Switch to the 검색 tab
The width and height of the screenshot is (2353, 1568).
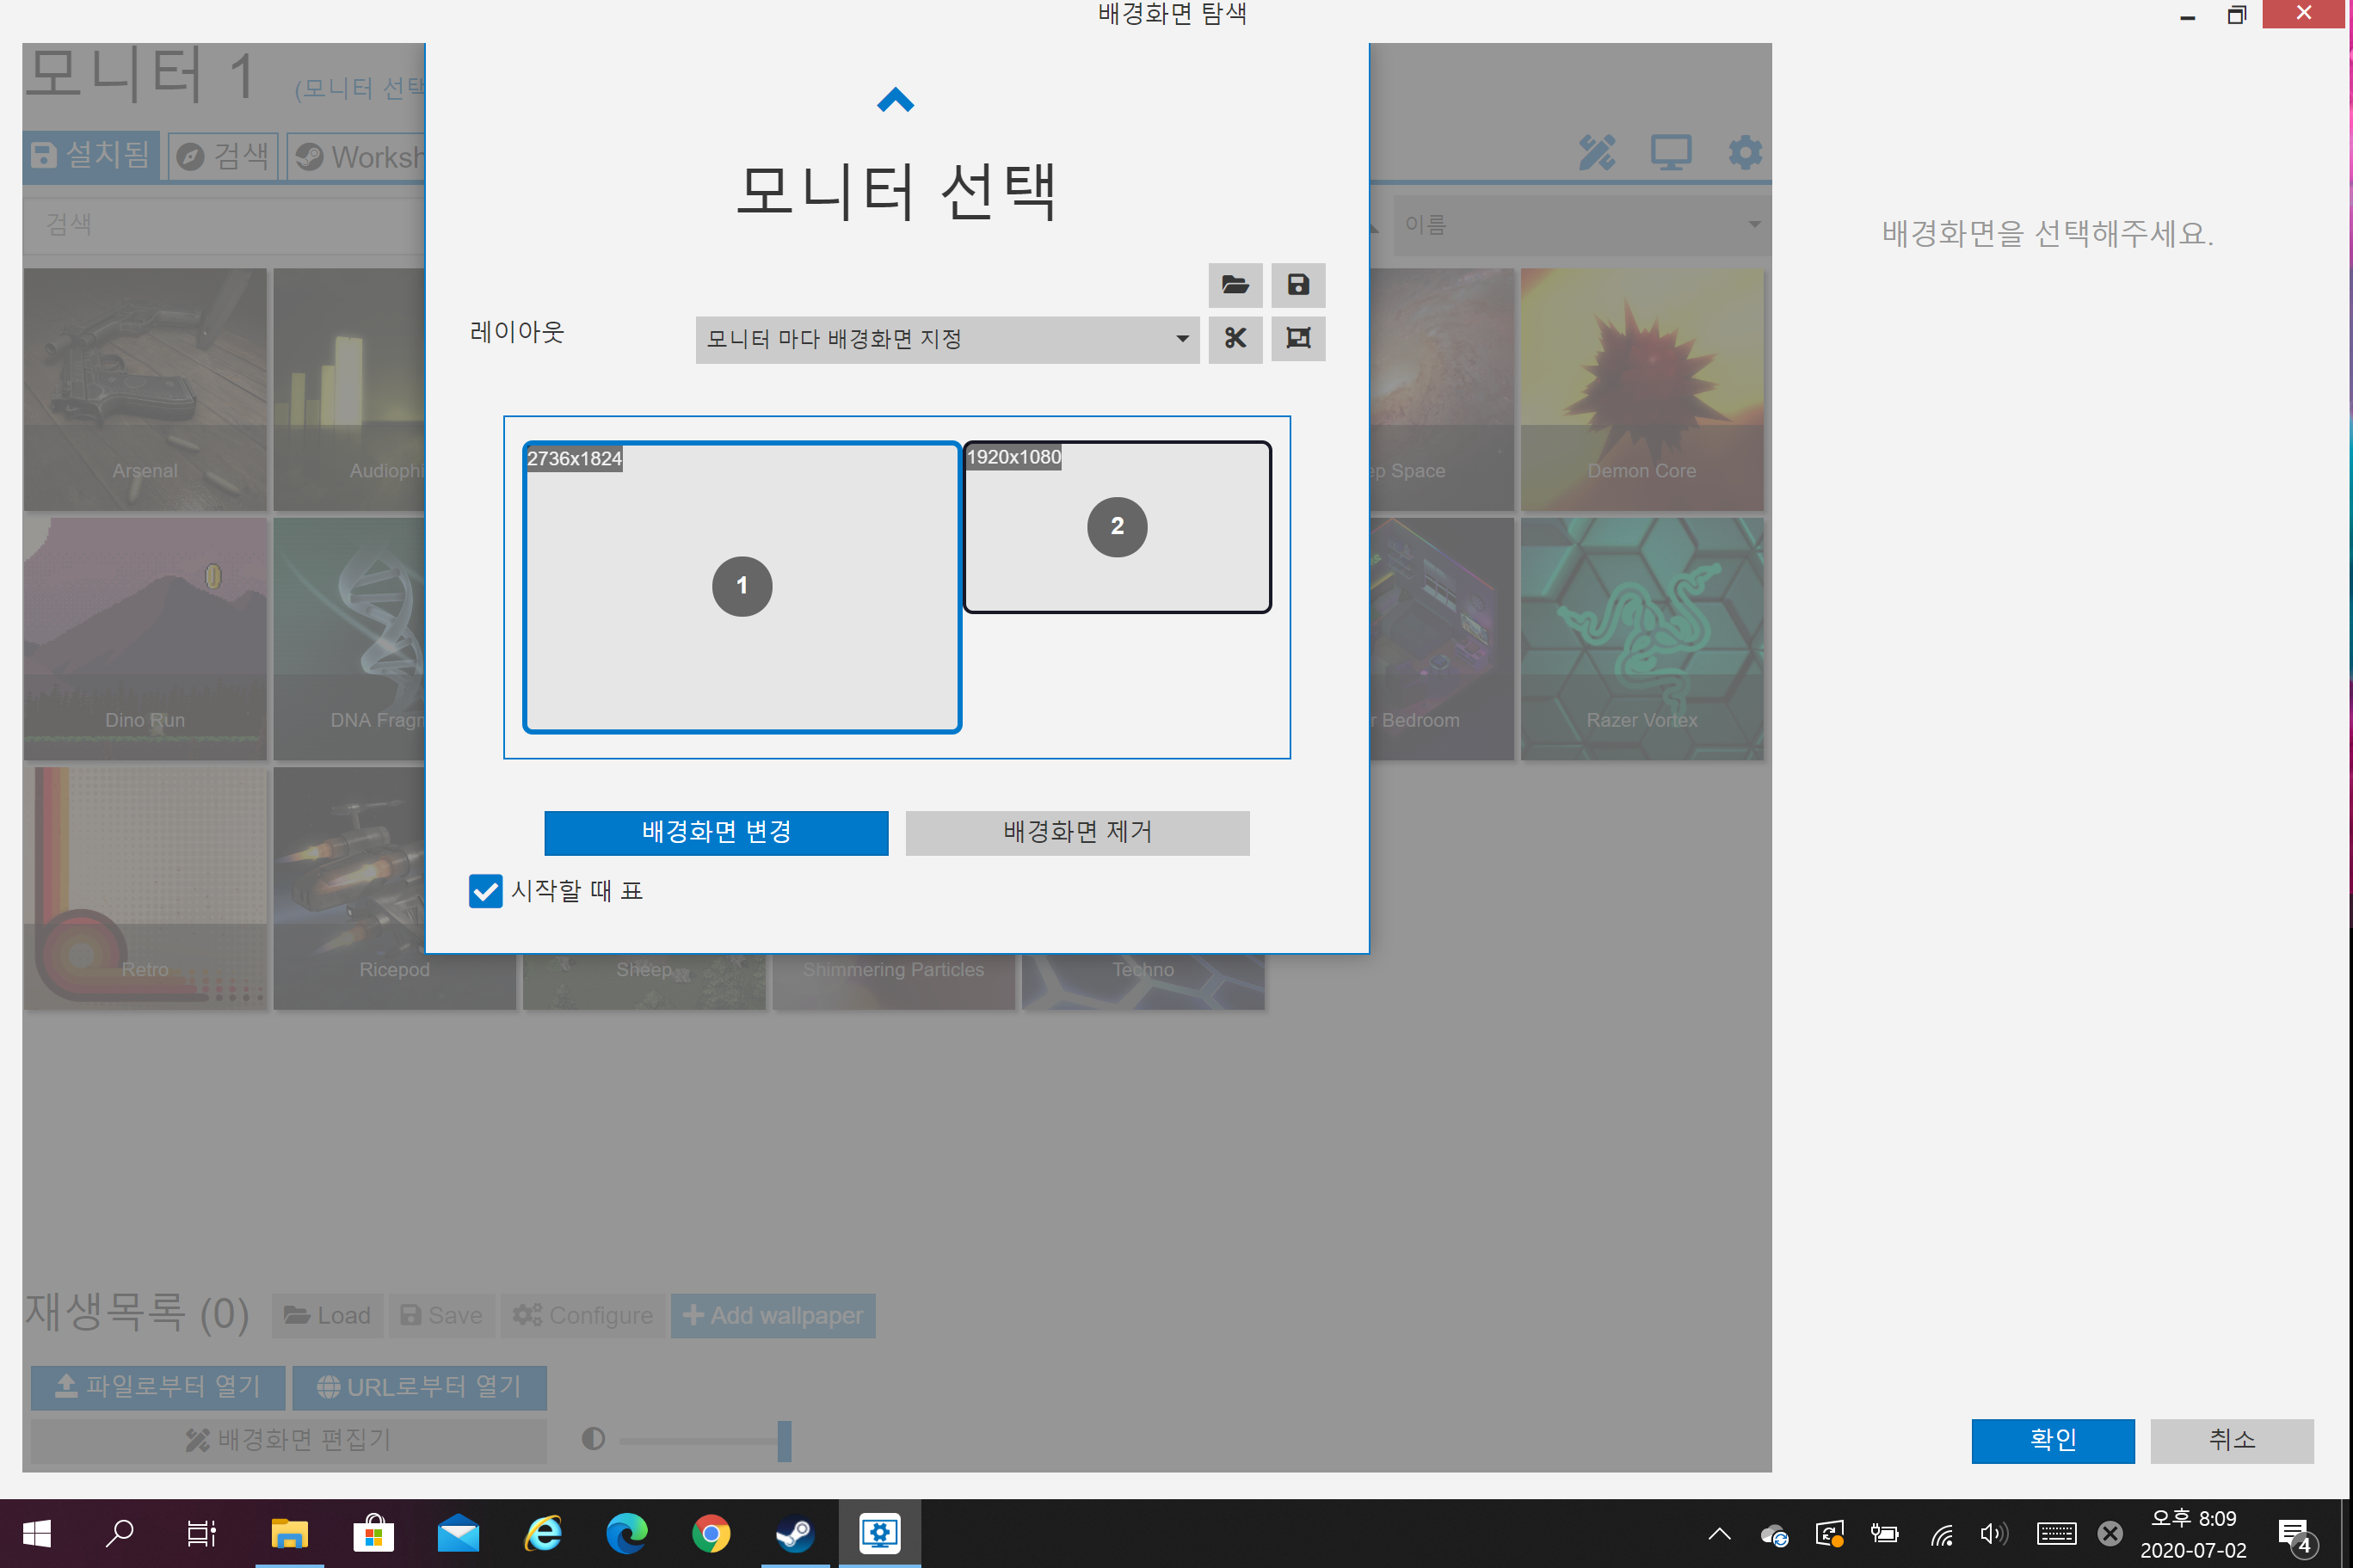pos(223,156)
